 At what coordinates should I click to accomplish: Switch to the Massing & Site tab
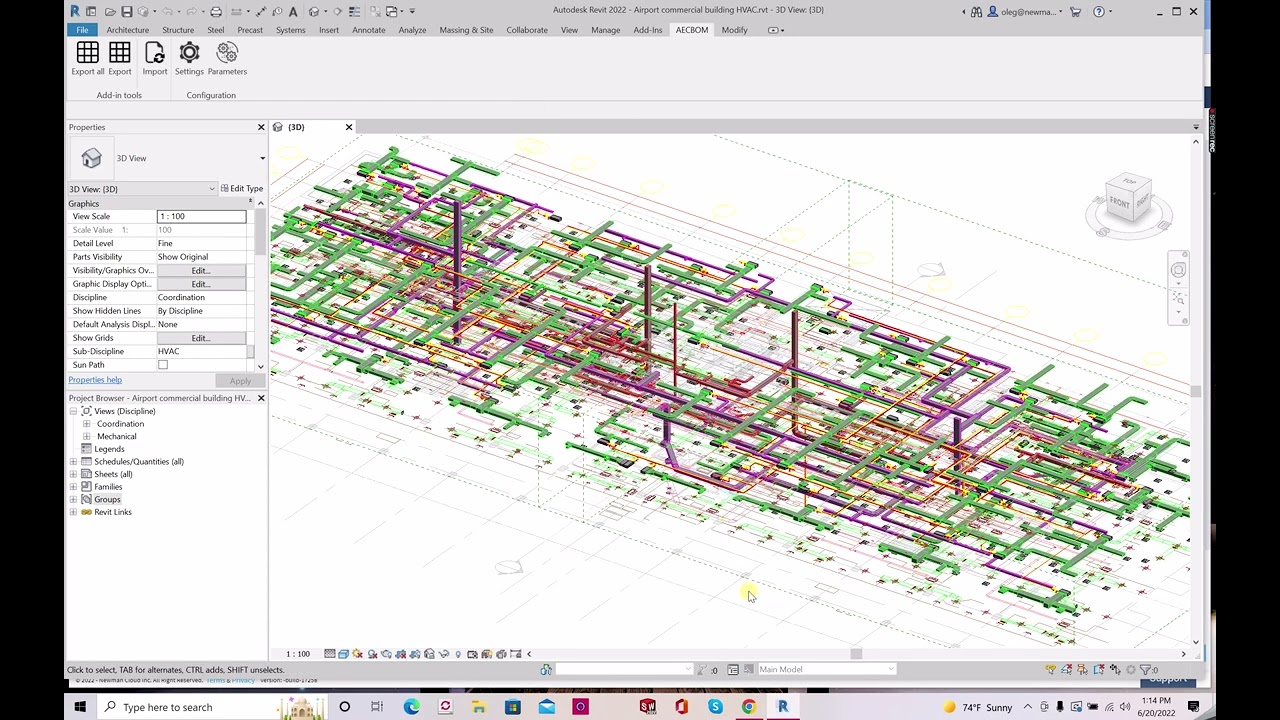pos(466,30)
